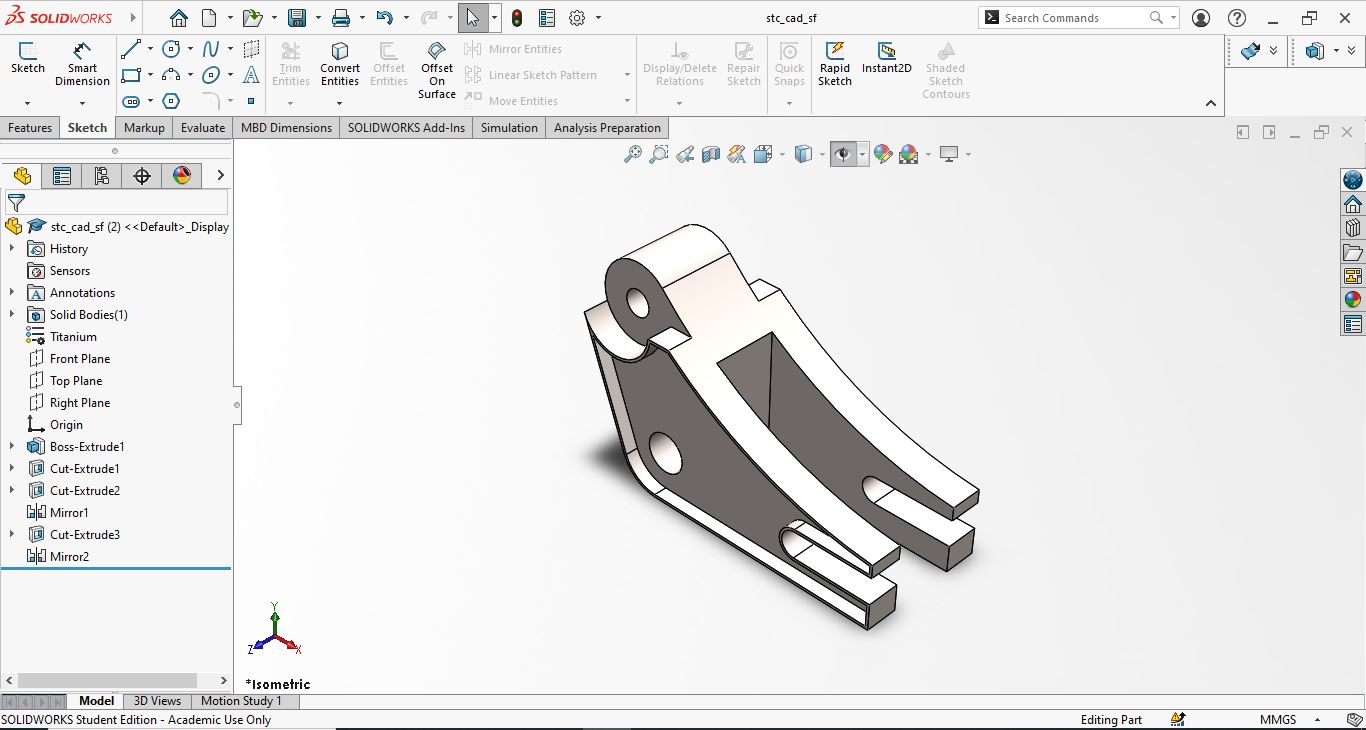Undo the last action

tap(385, 18)
